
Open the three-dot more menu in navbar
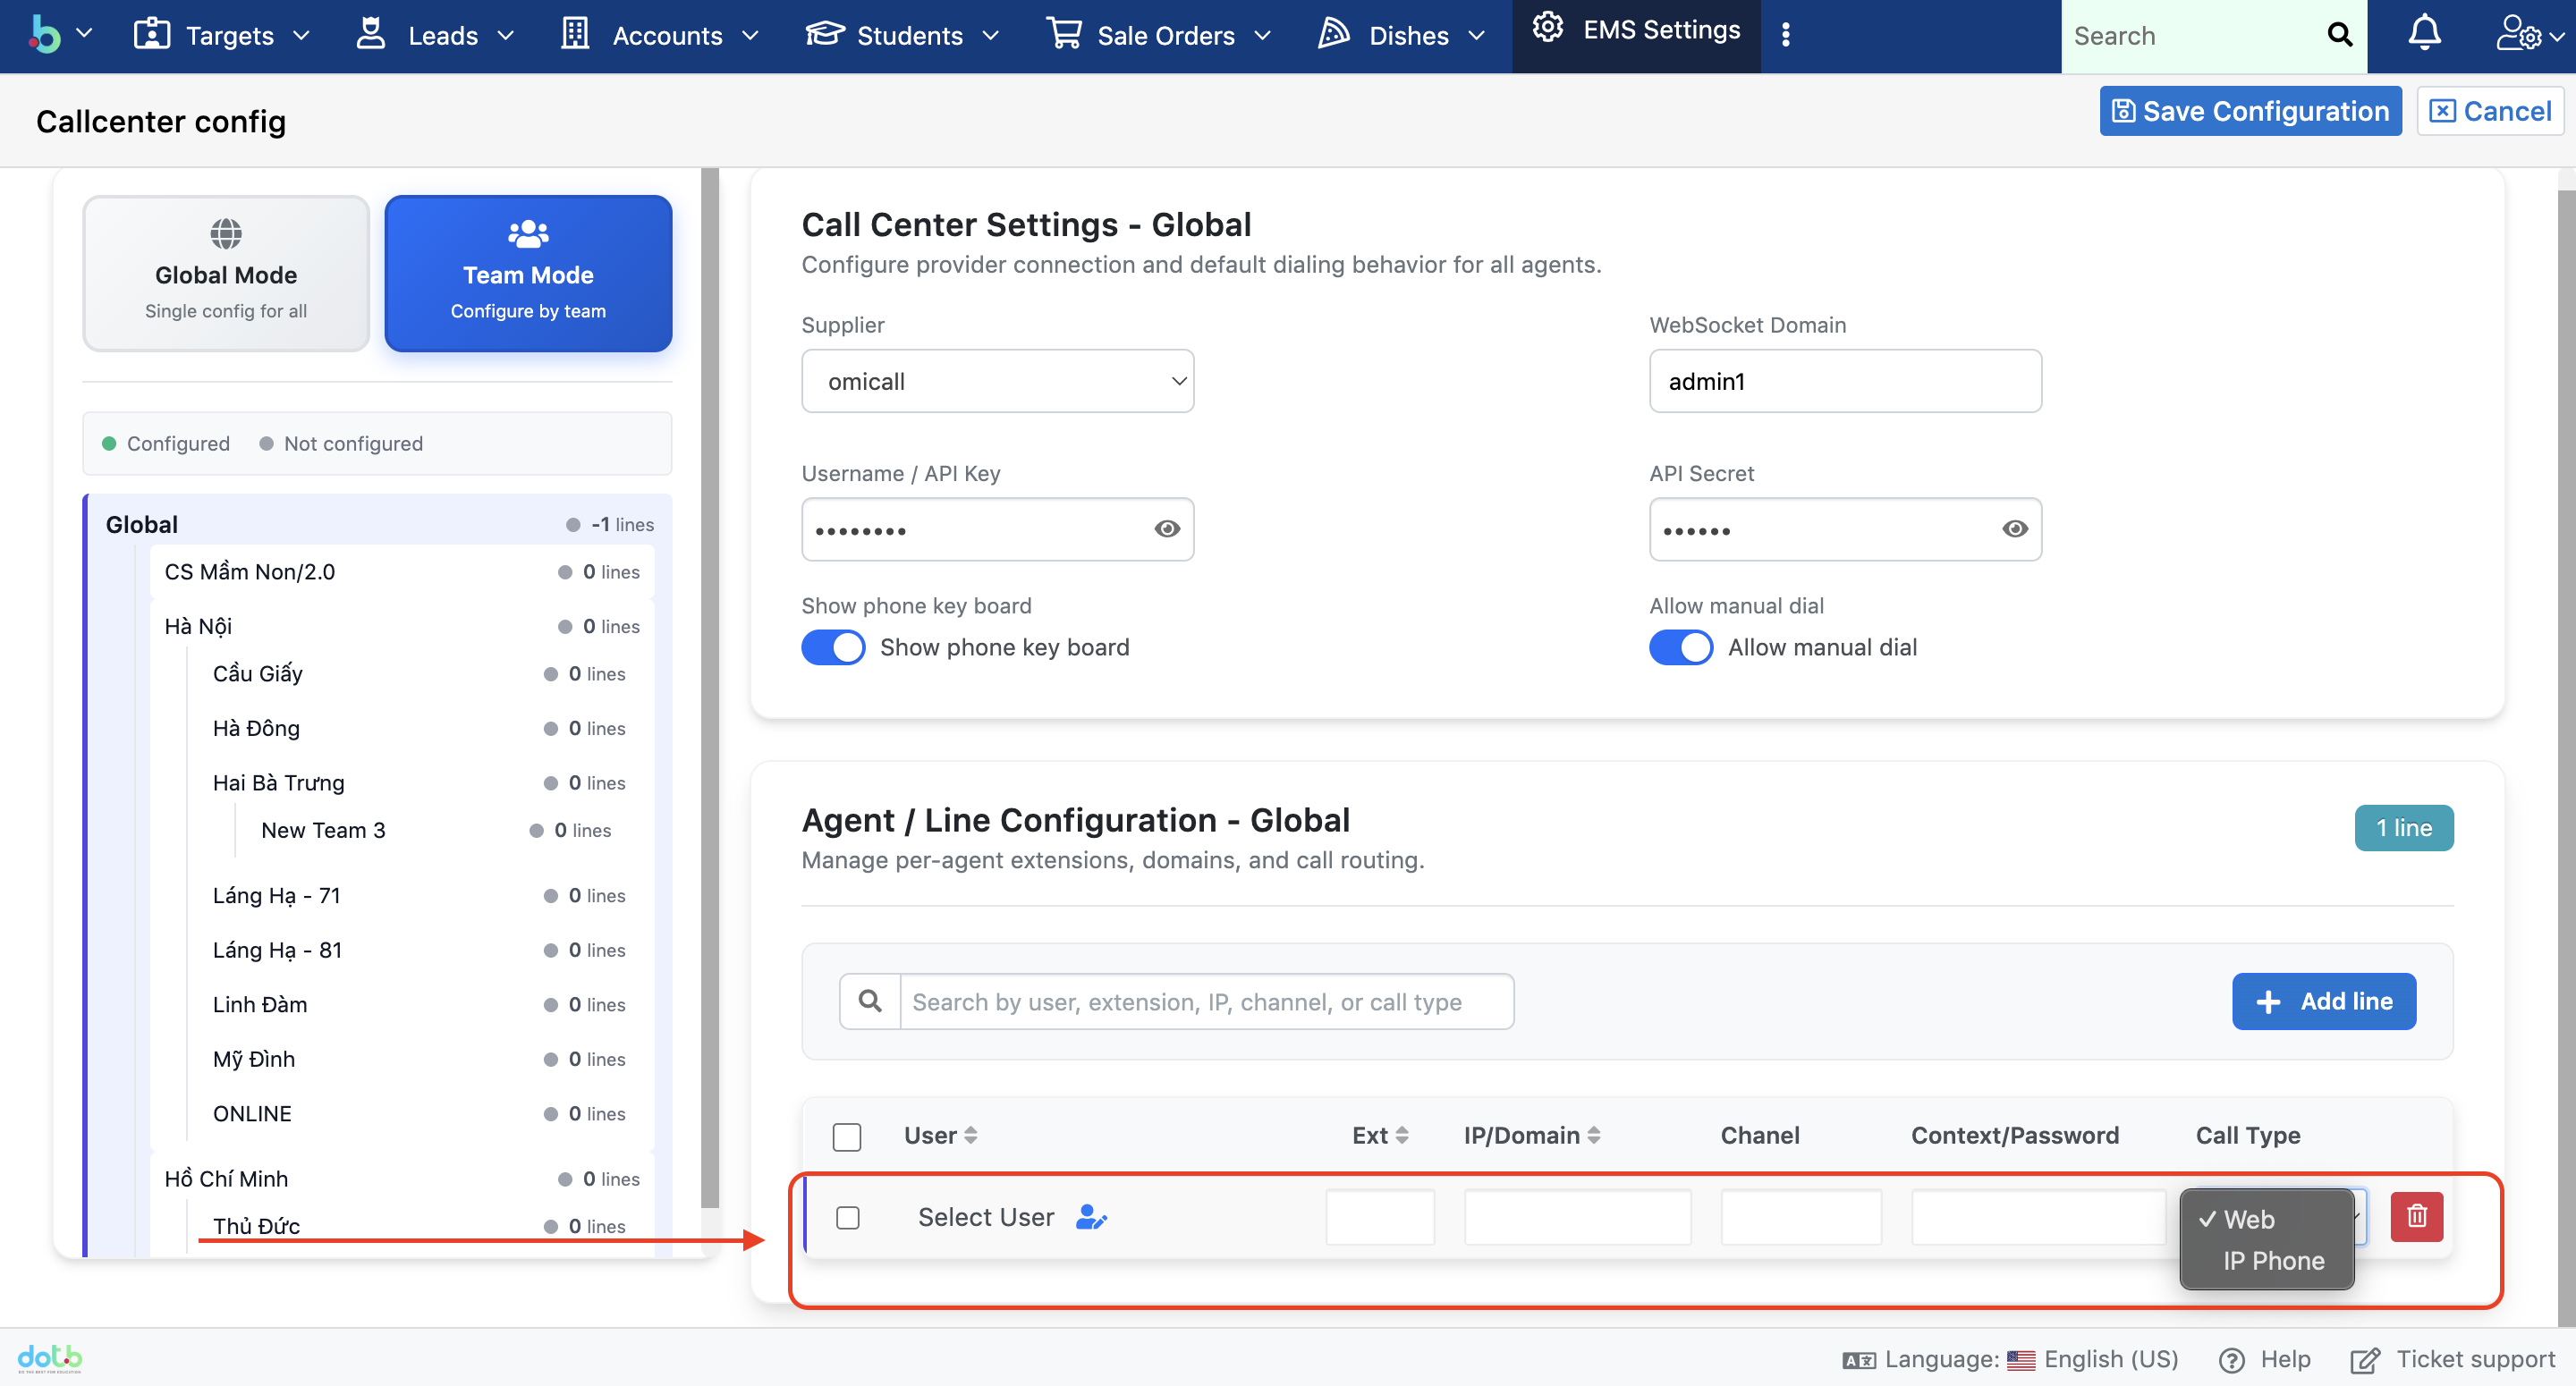[1785, 35]
